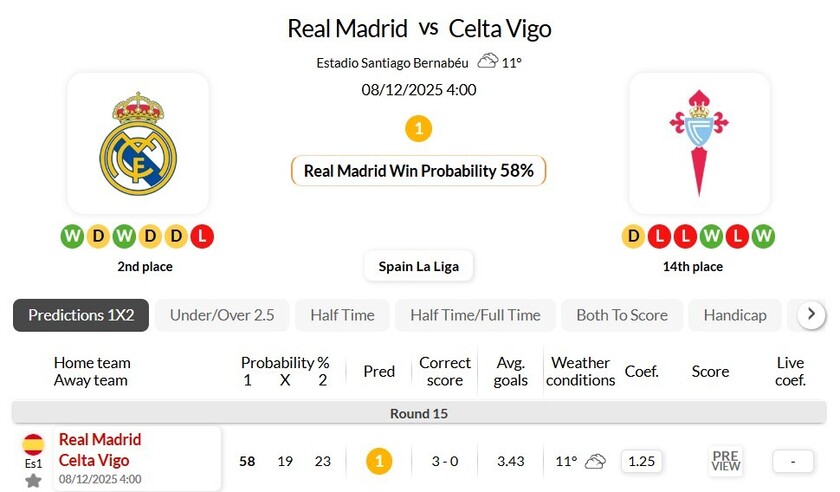840x492 pixels.
Task: Open the Half Time/Full Time tab
Action: tap(475, 315)
